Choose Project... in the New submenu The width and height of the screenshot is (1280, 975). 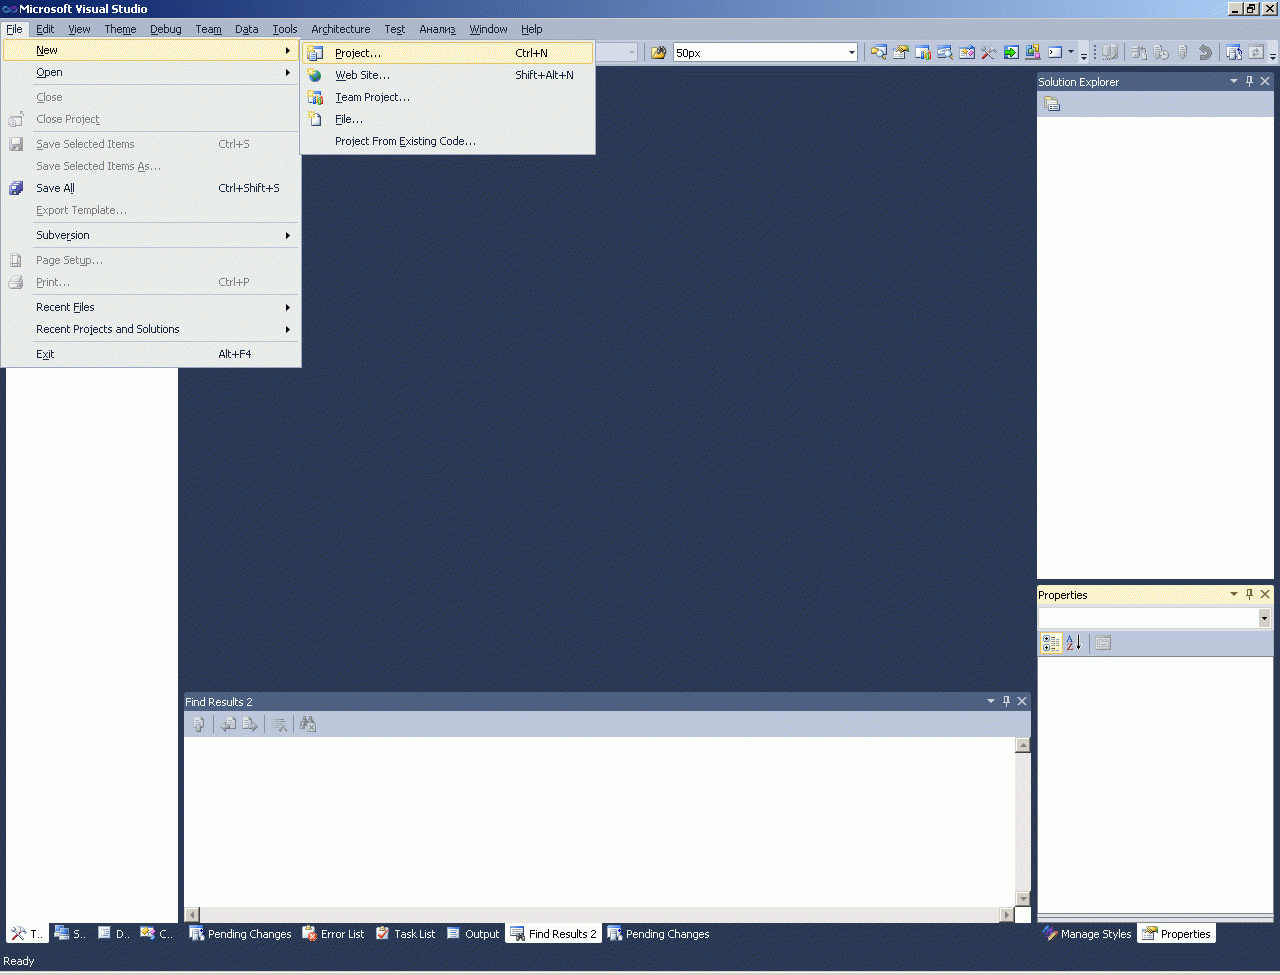(x=448, y=53)
